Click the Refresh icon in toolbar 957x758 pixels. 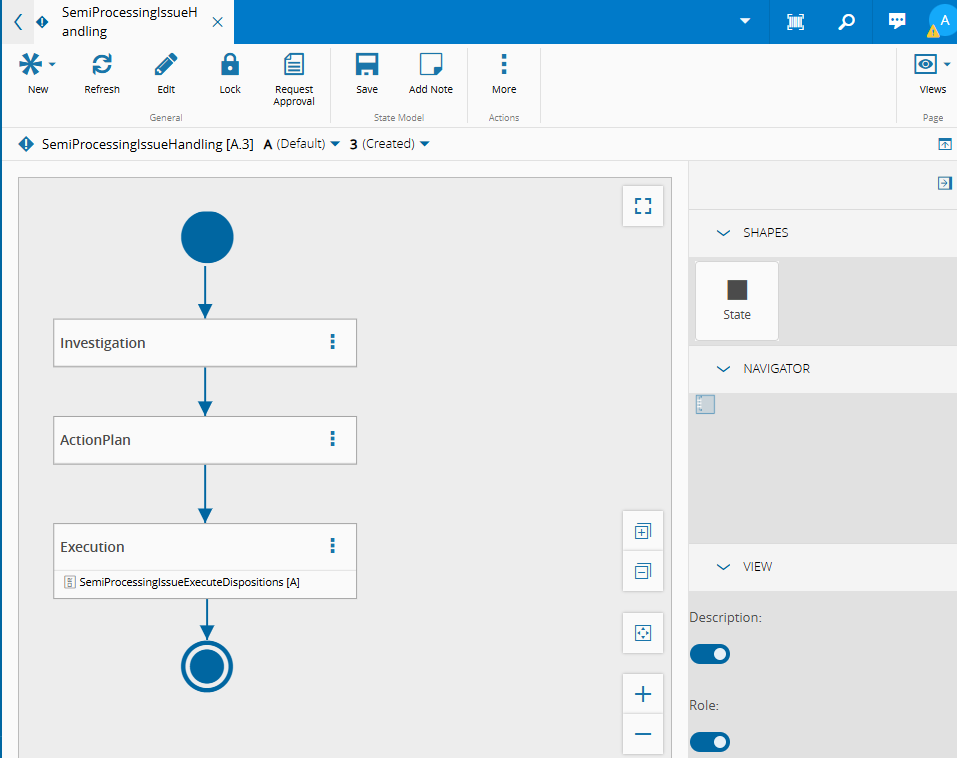102,66
